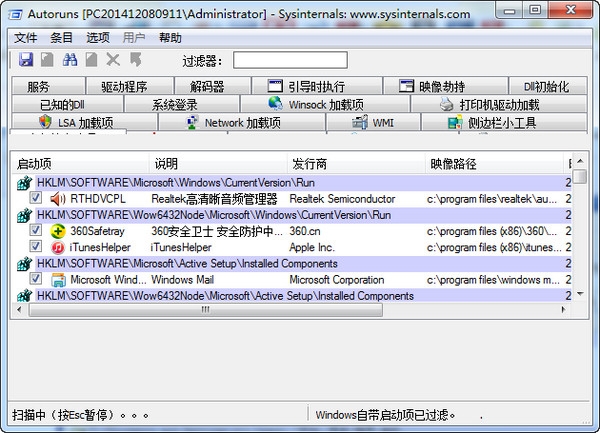Click registry icon beside Wow6432Node Active Setup key

pyautogui.click(x=24, y=296)
